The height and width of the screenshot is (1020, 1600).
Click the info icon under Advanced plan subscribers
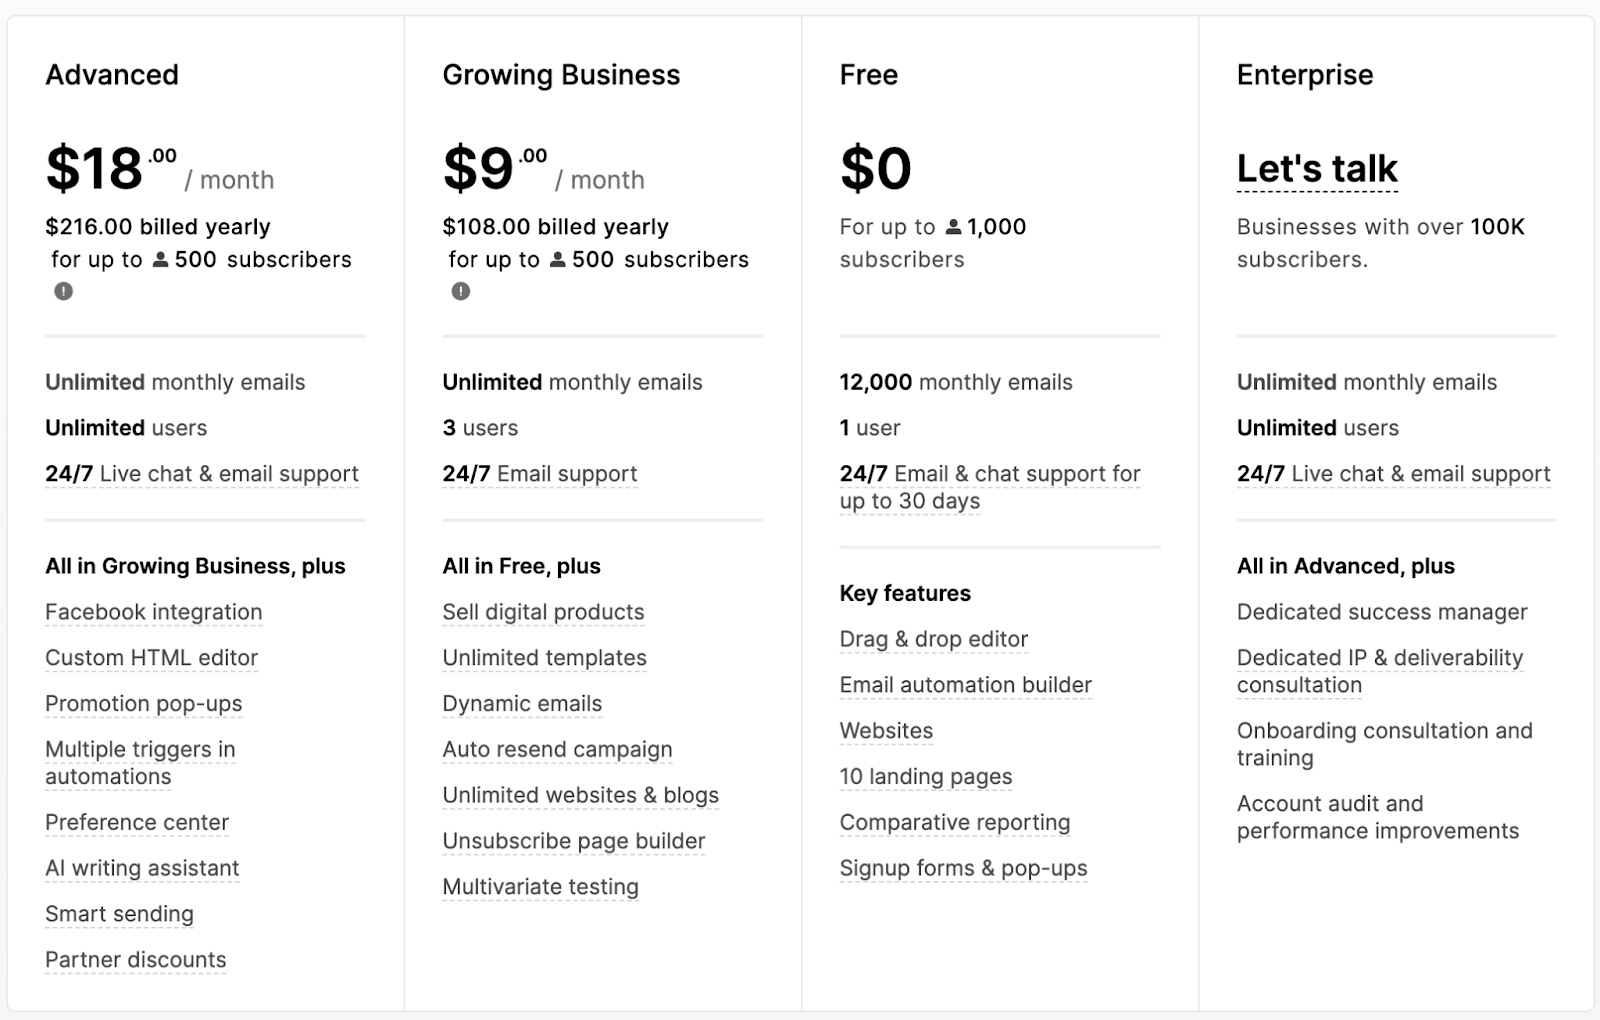tap(63, 291)
